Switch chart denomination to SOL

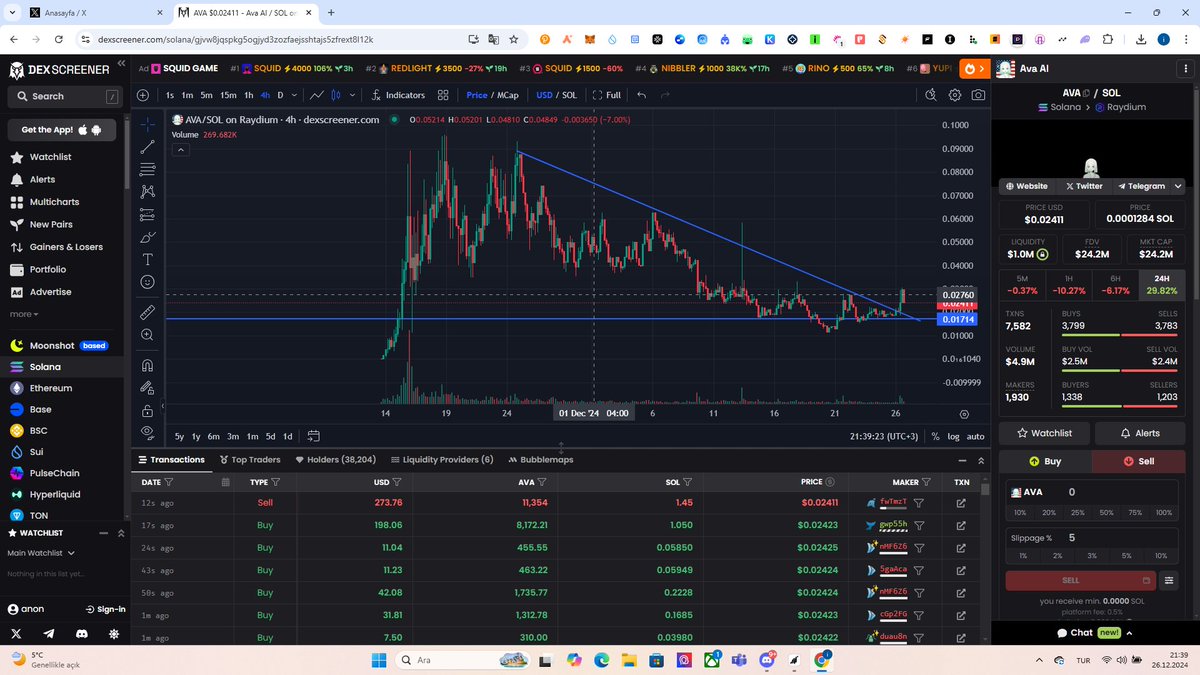coord(569,95)
